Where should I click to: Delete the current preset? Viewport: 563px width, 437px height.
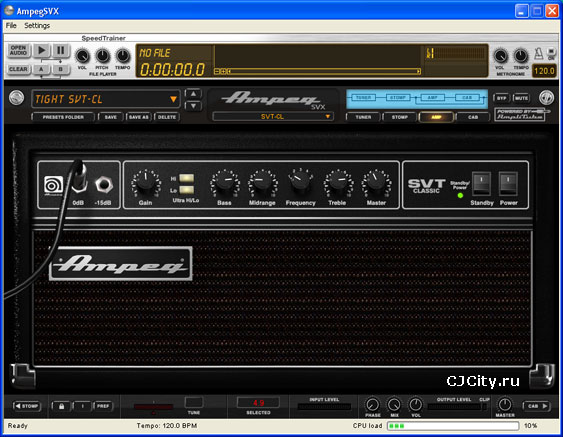tap(167, 117)
